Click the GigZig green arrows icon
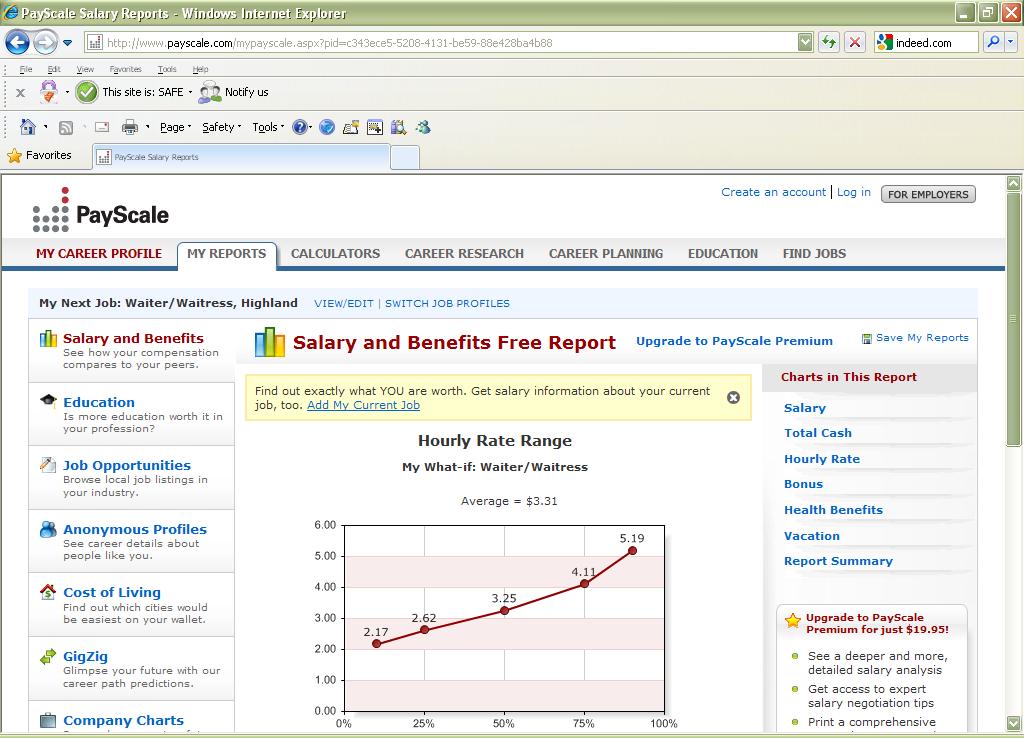Viewport: 1024px width, 738px height. 48,656
